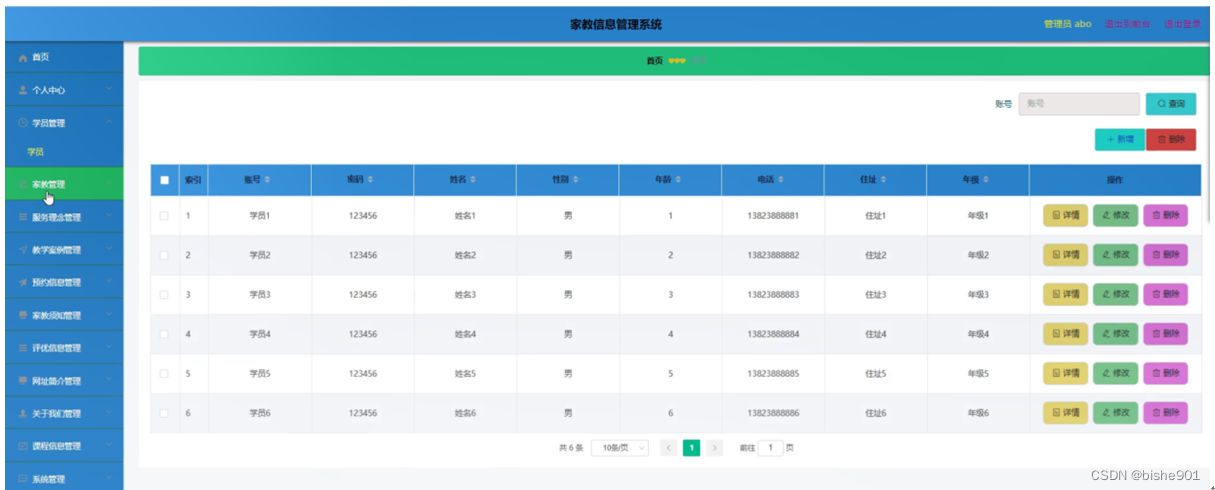Viewport: 1215px width, 490px height.
Task: Collapse the 学员管理 menu chevron
Action: click(x=108, y=123)
